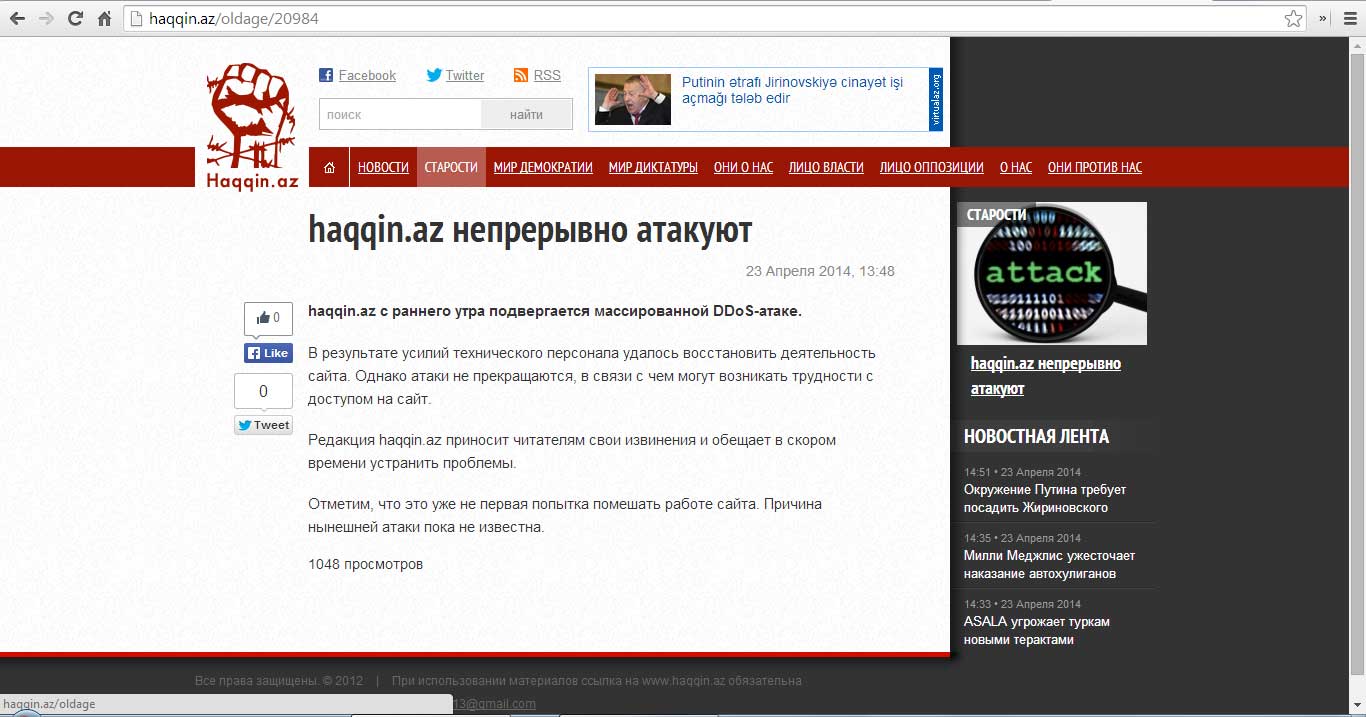This screenshot has height=717, width=1366.
Task: Focus the поиск search field
Action: click(x=400, y=115)
